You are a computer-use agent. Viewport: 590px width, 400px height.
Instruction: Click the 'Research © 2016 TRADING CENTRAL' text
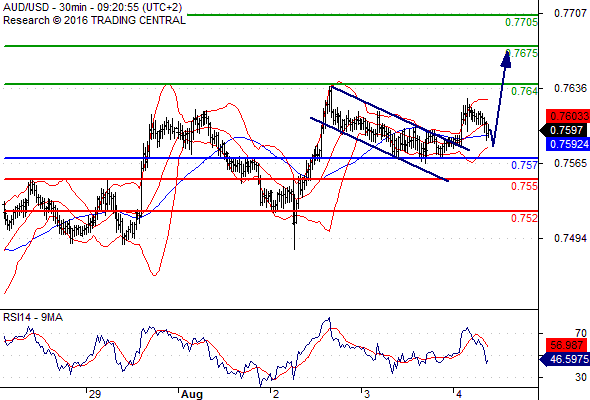pyautogui.click(x=94, y=20)
